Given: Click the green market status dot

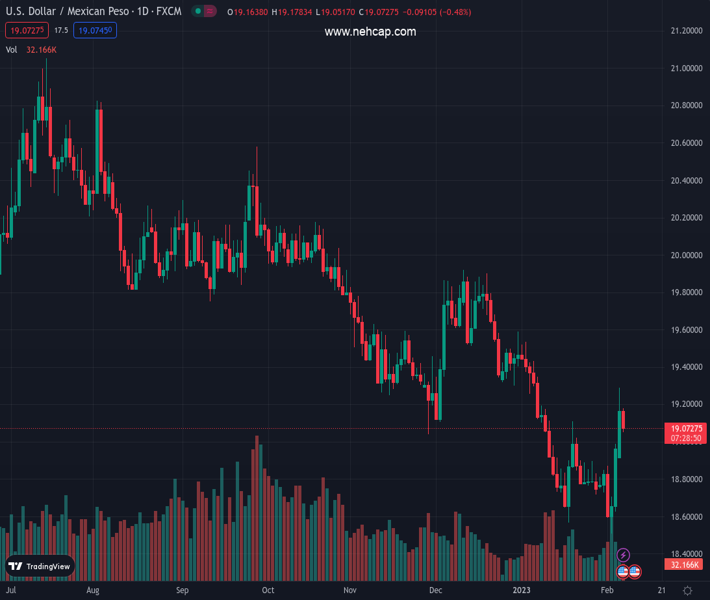Looking at the screenshot, I should tap(198, 11).
